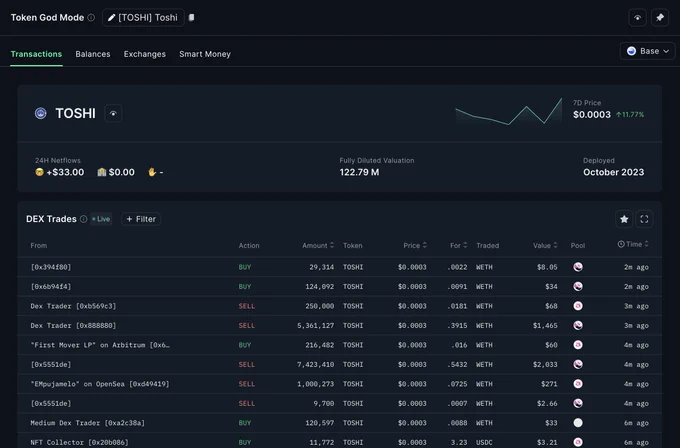Click pool icon in the $1,465 trade row
The width and height of the screenshot is (680, 448).
click(578, 326)
